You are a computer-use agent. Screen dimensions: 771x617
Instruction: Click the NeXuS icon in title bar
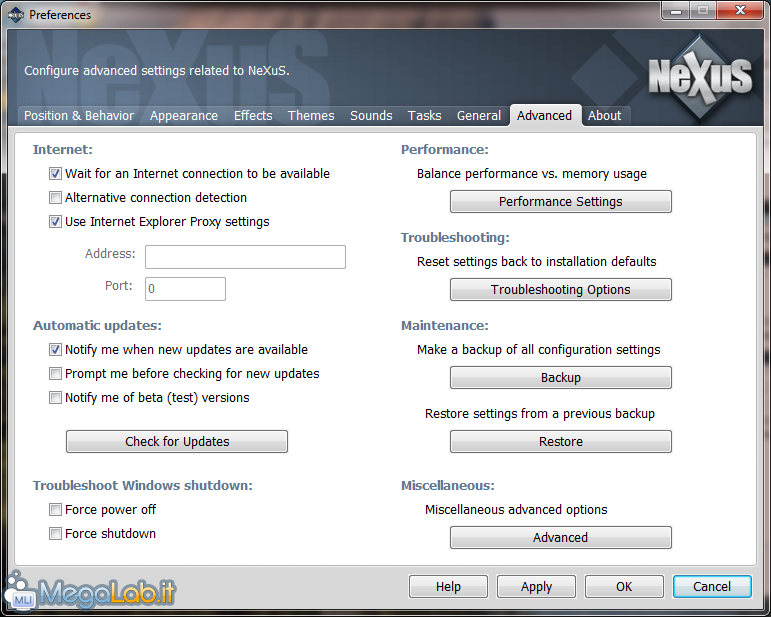(x=15, y=15)
